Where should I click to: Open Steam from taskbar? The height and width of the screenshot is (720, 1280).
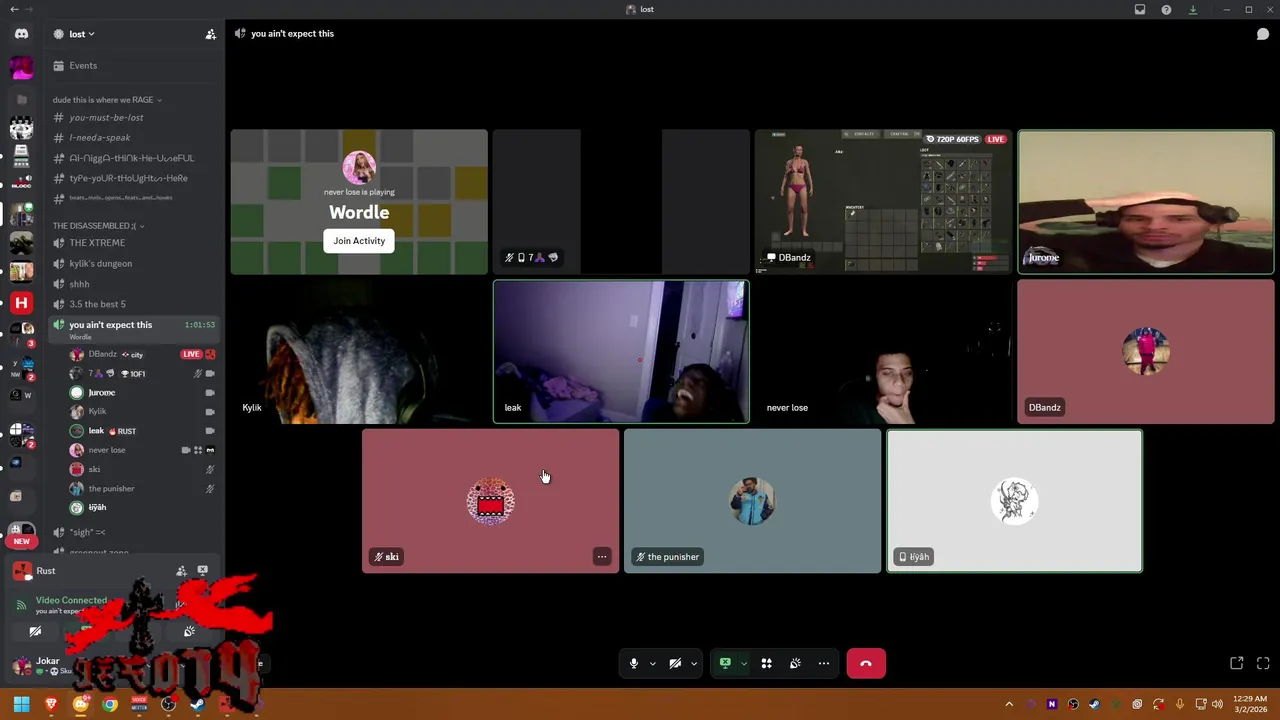click(197, 704)
